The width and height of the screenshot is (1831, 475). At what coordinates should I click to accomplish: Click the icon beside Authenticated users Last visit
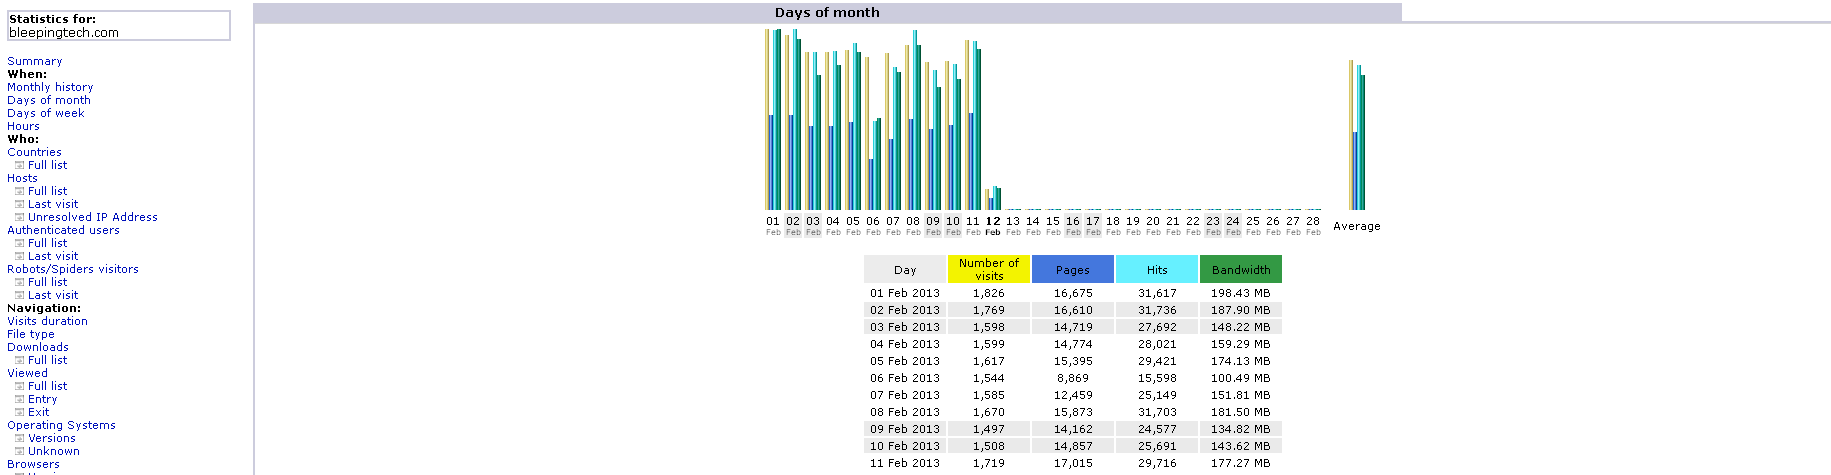19,256
